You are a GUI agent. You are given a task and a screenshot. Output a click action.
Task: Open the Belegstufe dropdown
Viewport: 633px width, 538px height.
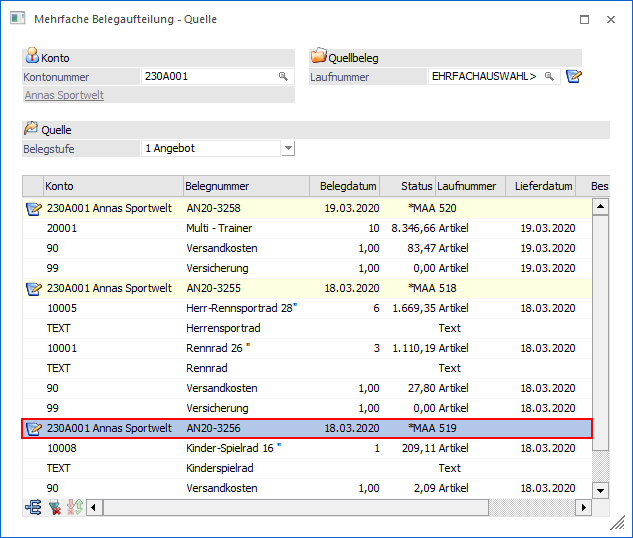(288, 148)
